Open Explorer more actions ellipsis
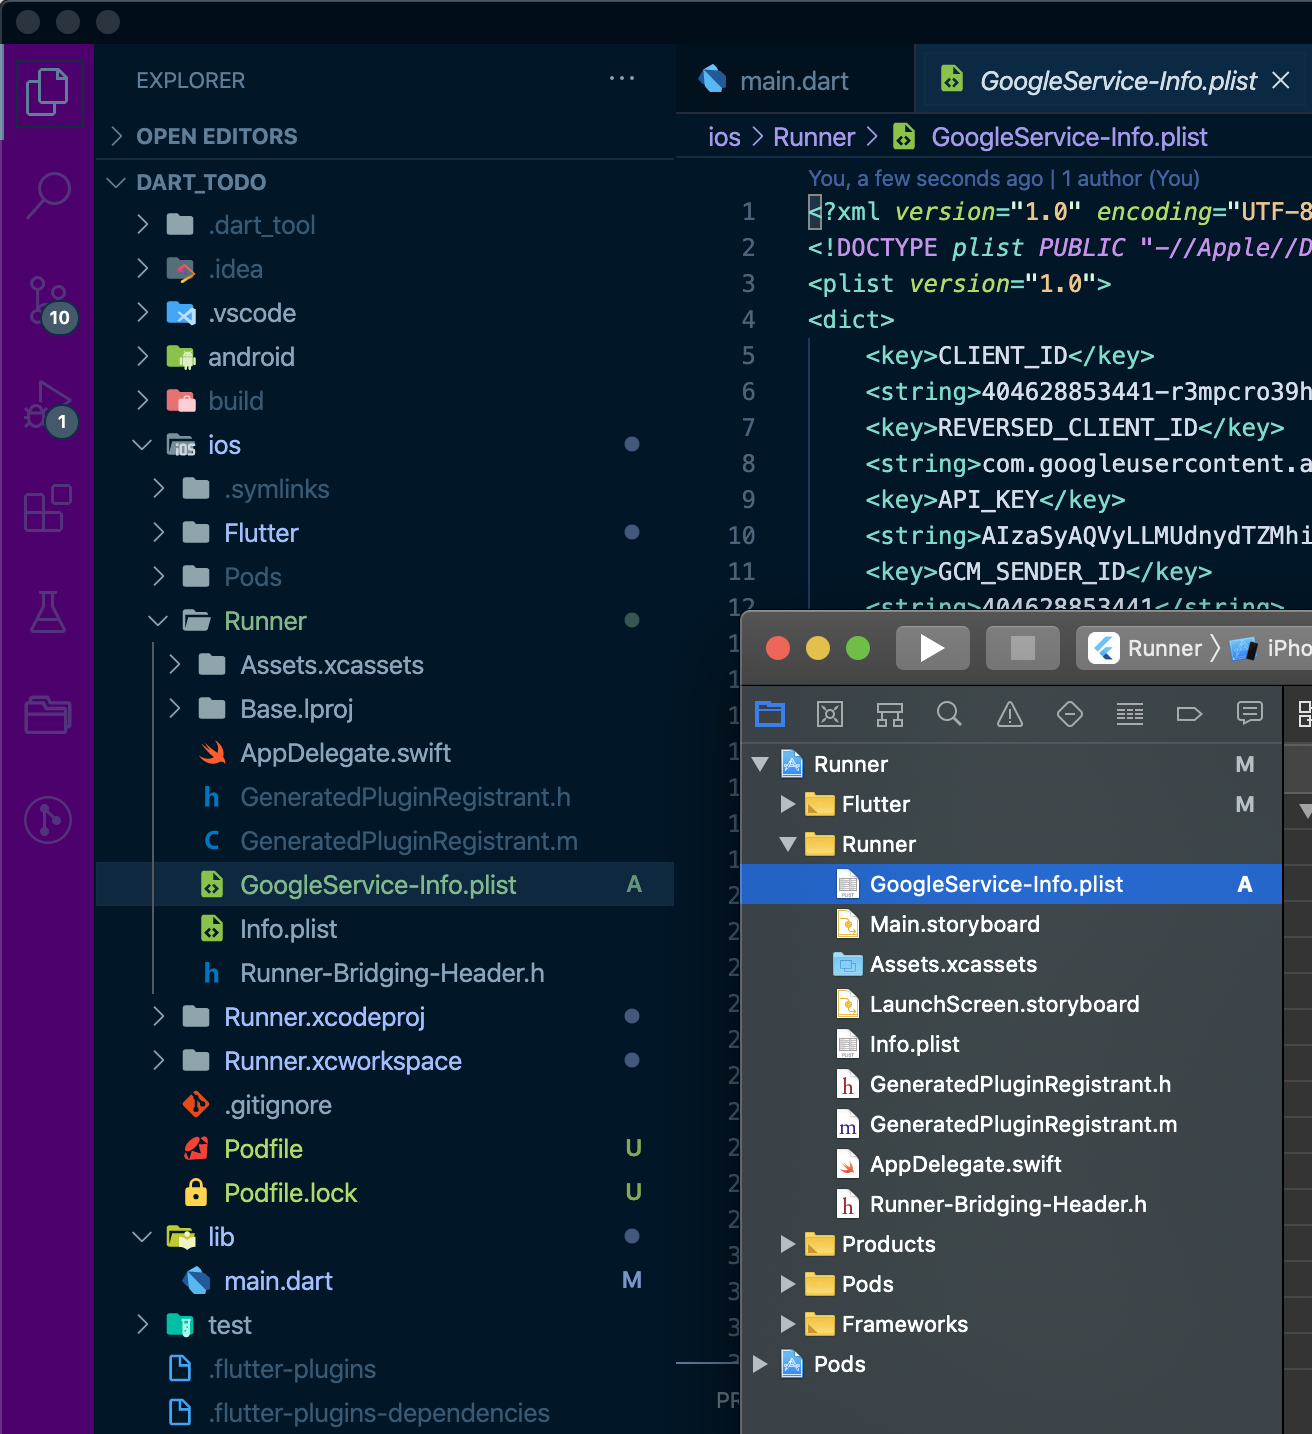The image size is (1312, 1434). pyautogui.click(x=622, y=79)
